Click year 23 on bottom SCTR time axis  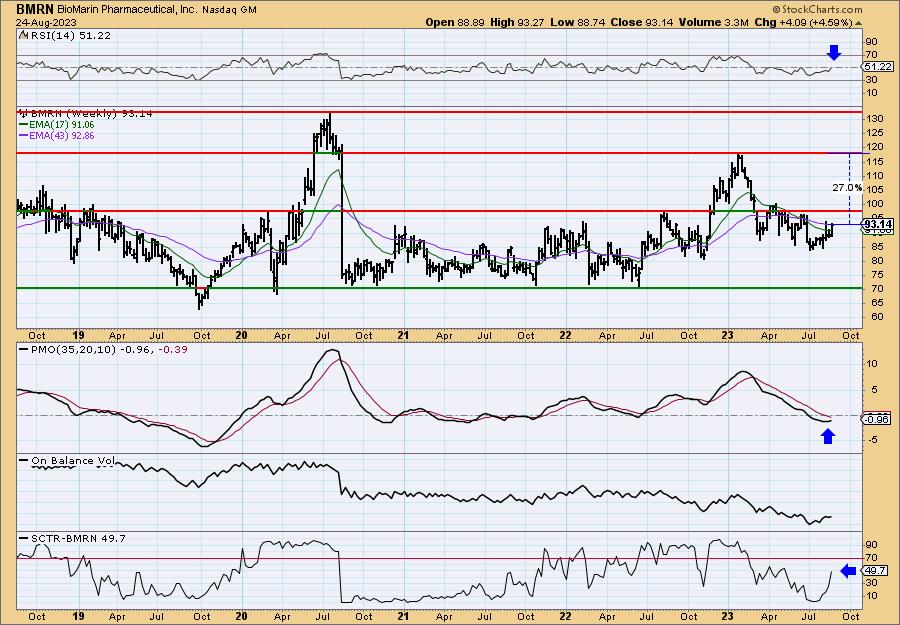point(727,616)
